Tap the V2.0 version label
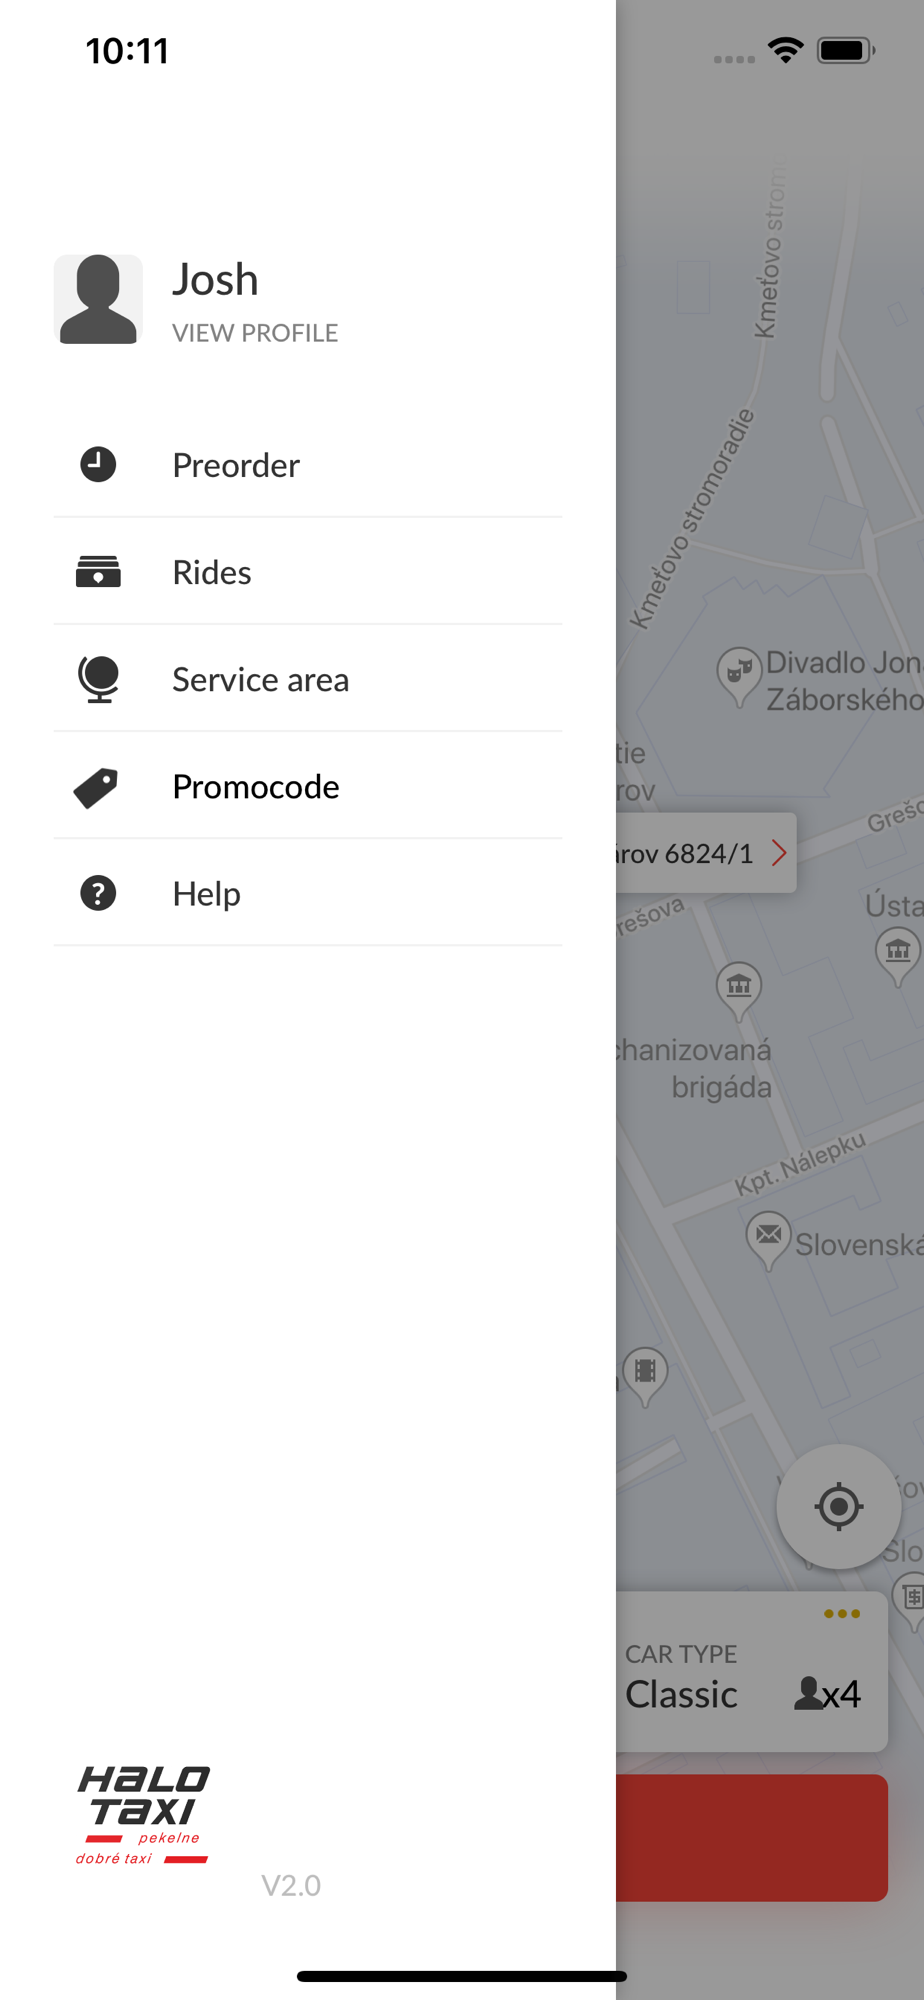924x2000 pixels. pyautogui.click(x=291, y=1886)
